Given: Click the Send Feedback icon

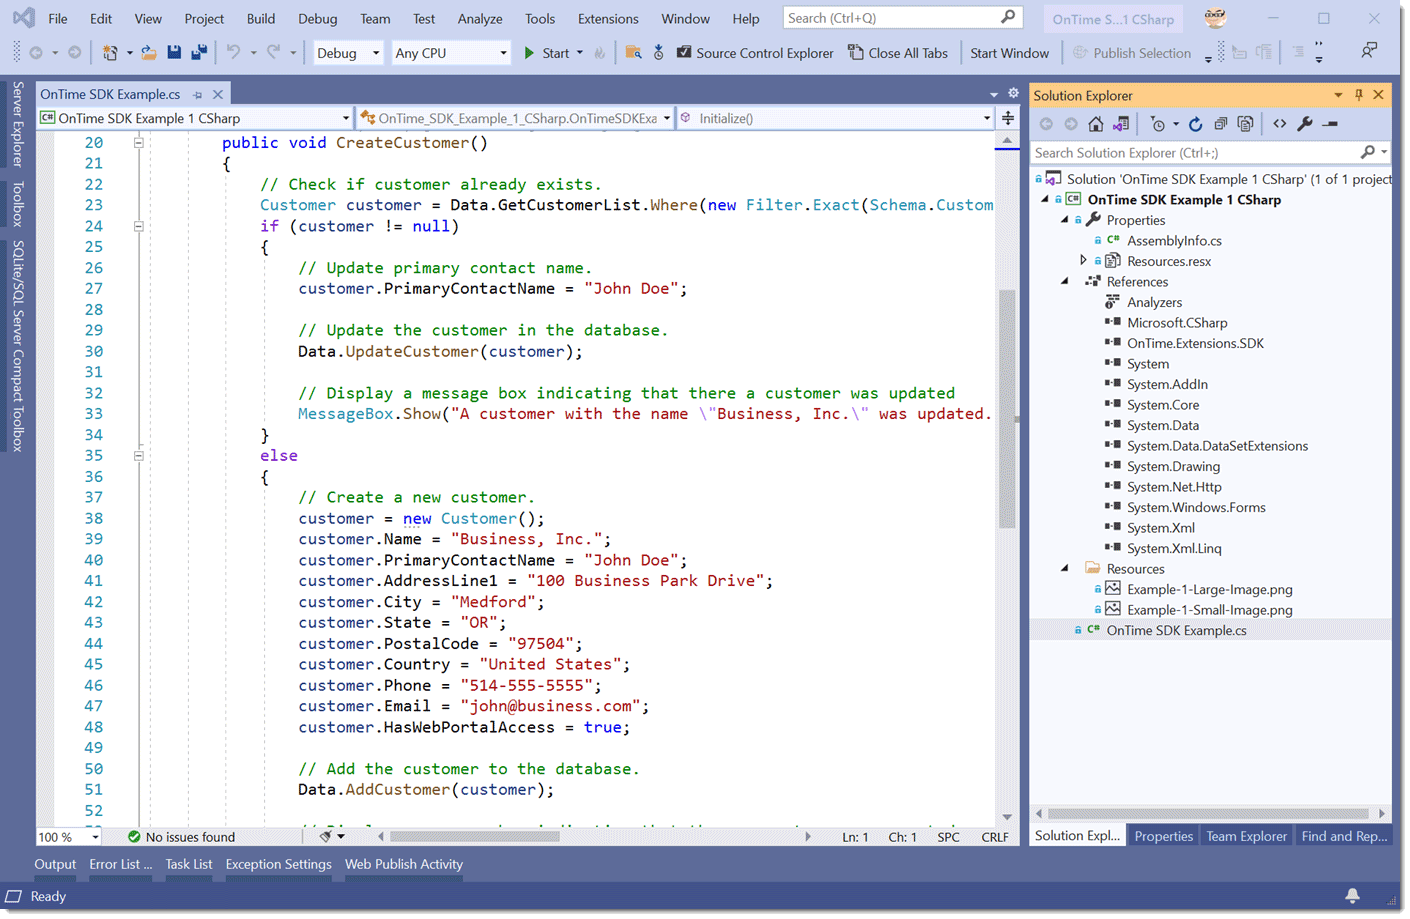Looking at the screenshot, I should click(x=1369, y=50).
